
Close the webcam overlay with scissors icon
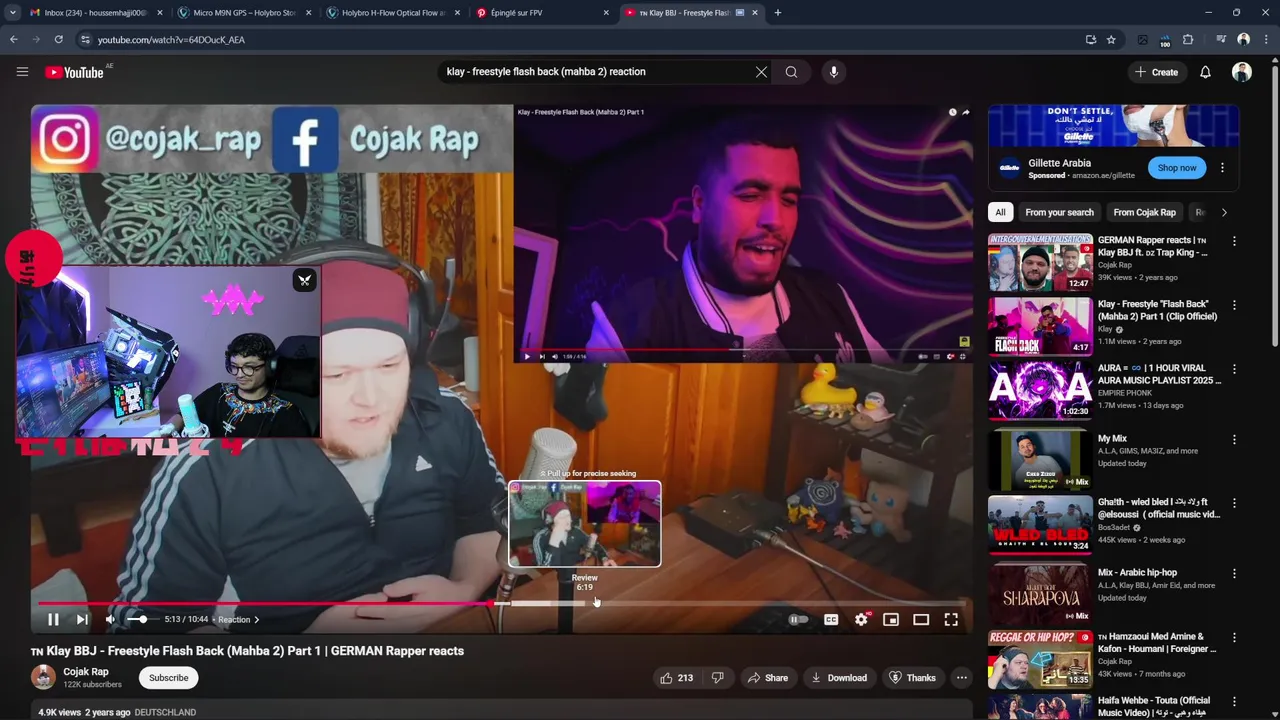(x=305, y=280)
